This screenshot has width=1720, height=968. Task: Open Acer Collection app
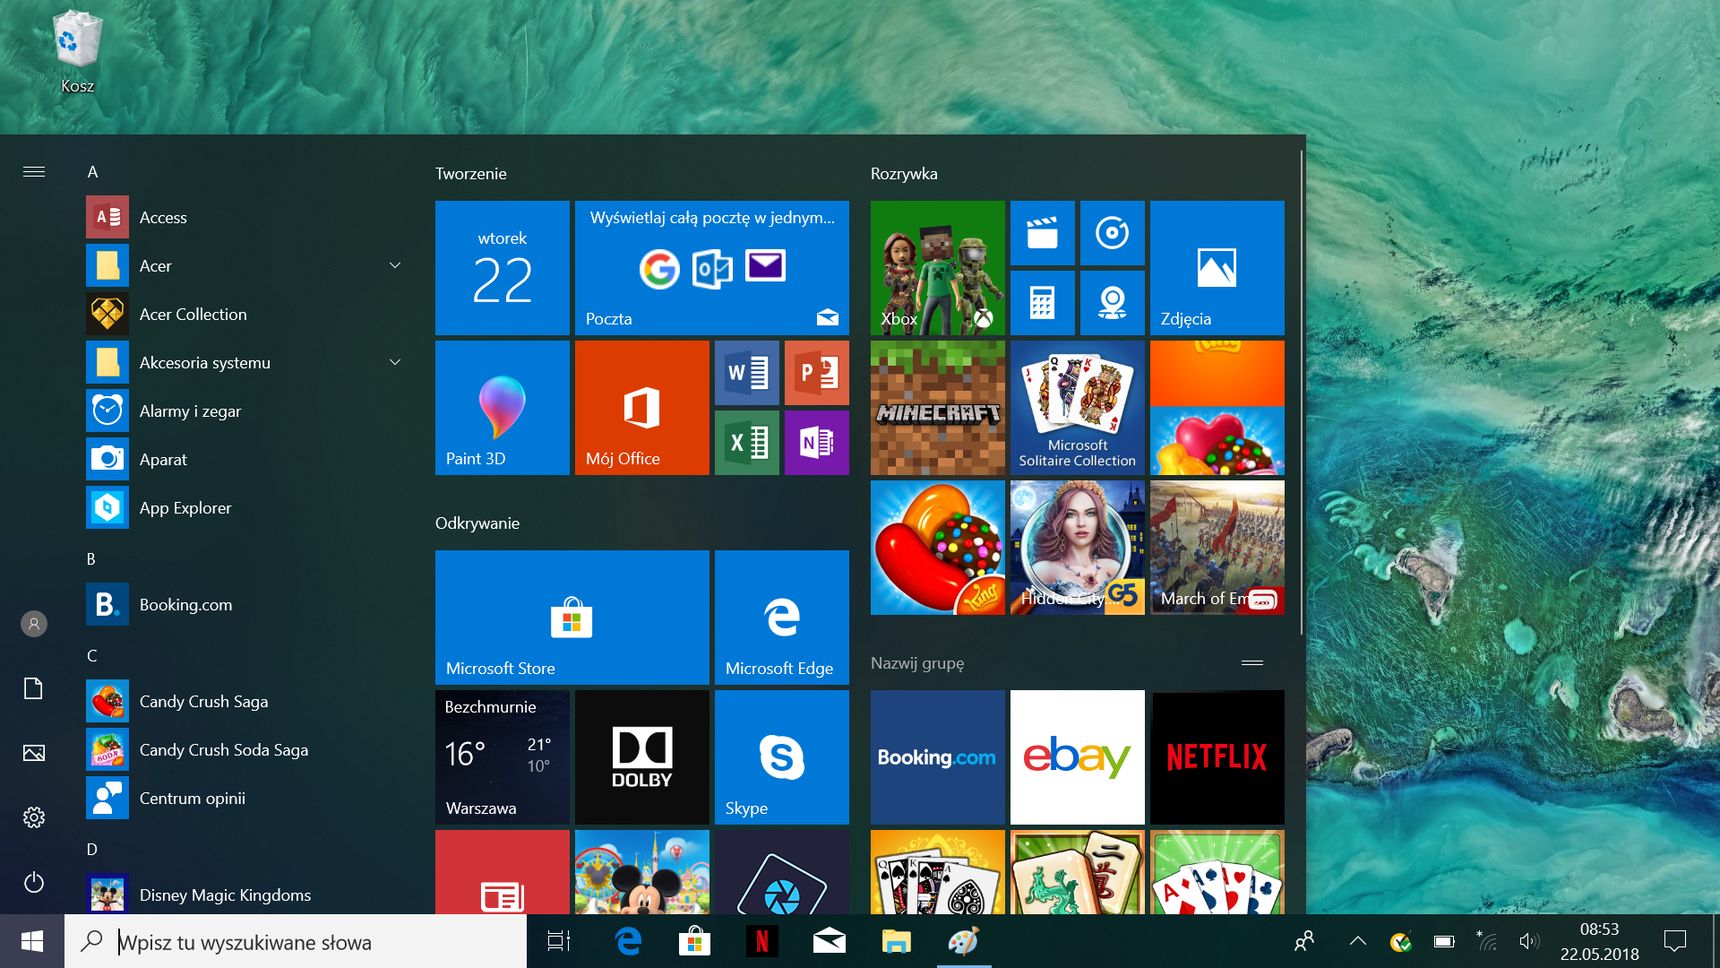click(x=245, y=314)
